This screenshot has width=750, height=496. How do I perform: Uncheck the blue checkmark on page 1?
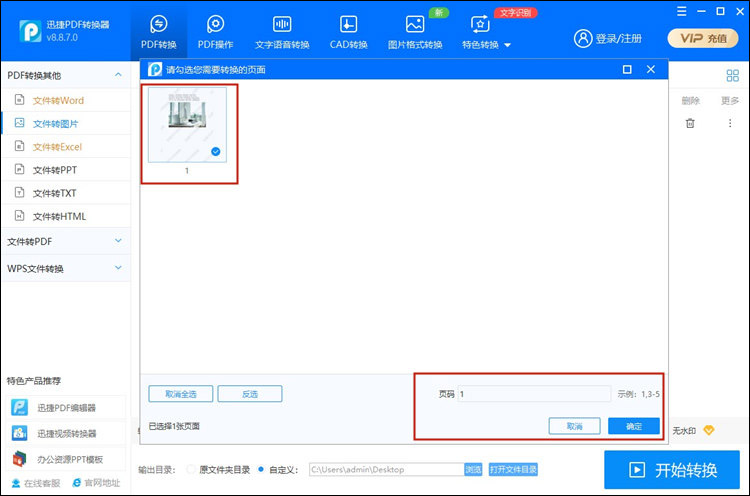click(x=216, y=152)
